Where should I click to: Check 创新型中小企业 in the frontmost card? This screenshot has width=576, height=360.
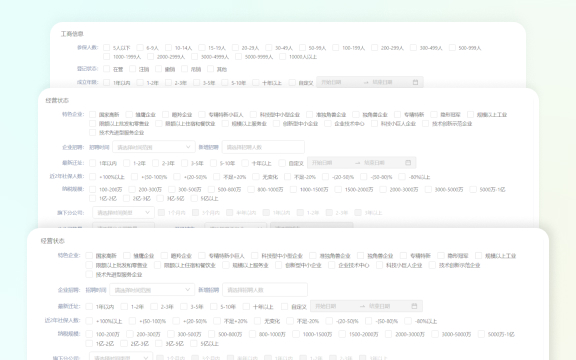278,265
